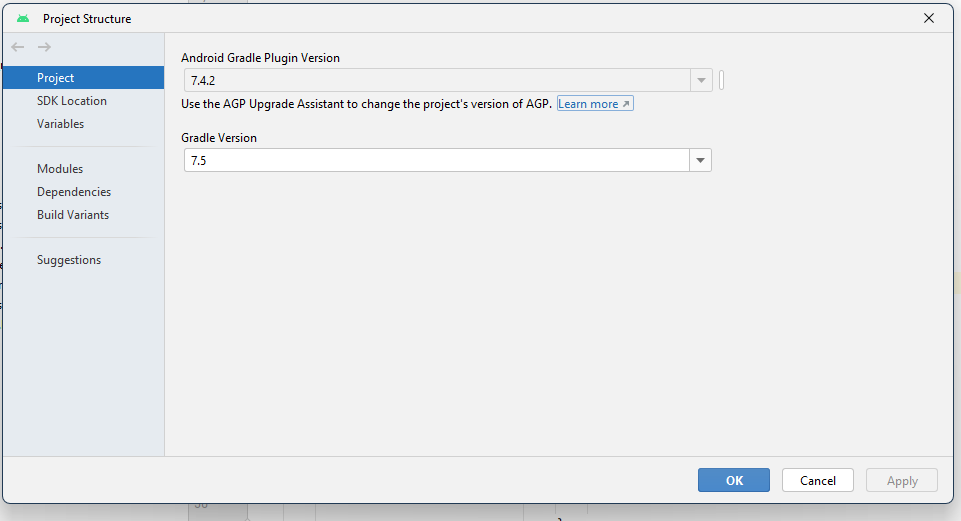Open the Learn more link
The width and height of the screenshot is (961, 521).
point(594,104)
